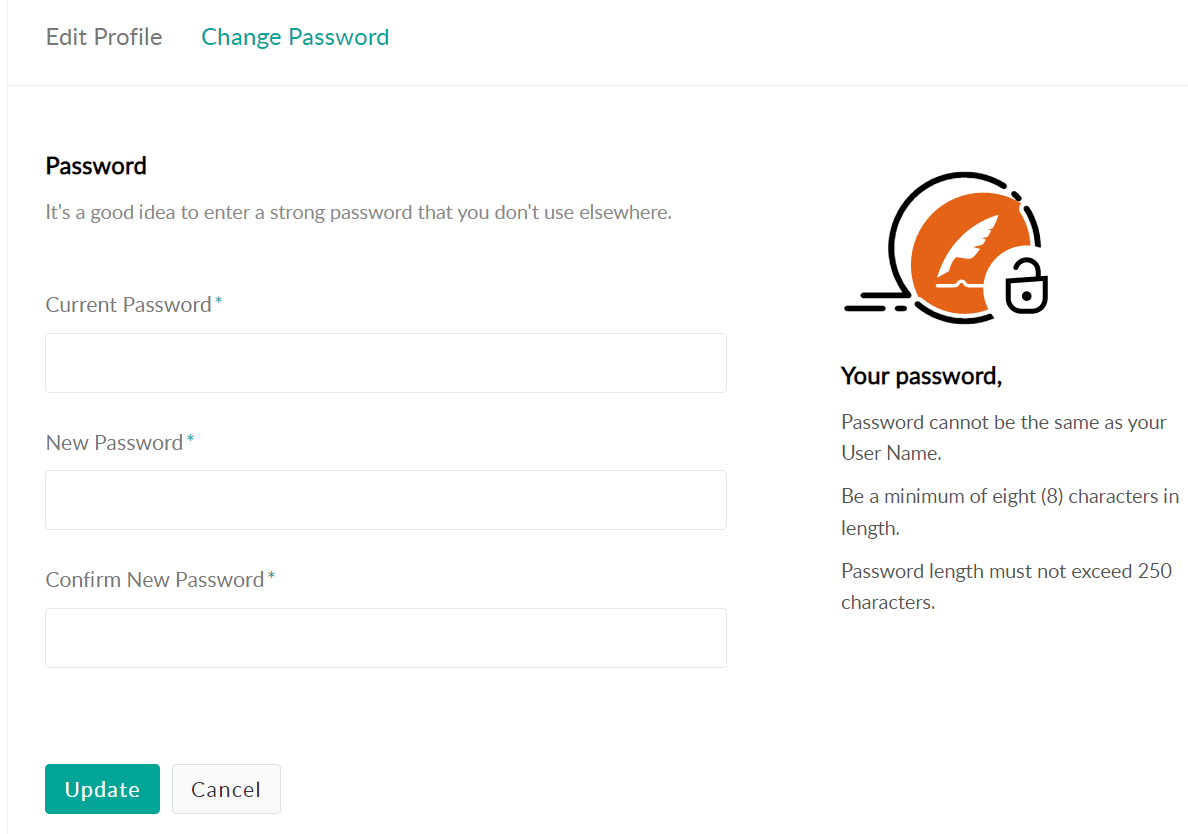Click the New Password label text
Image resolution: width=1188 pixels, height=834 pixels.
tap(114, 442)
